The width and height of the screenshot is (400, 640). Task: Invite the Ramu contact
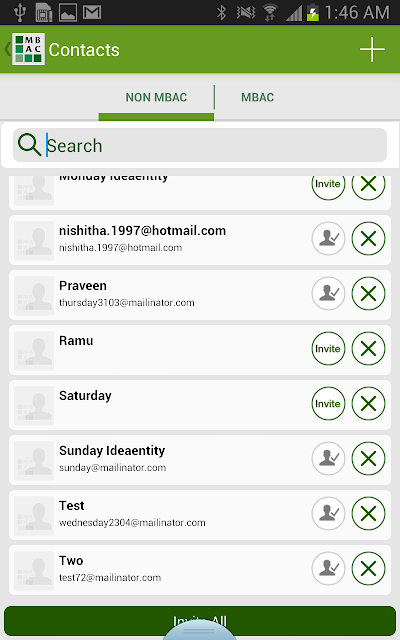pyautogui.click(x=328, y=348)
